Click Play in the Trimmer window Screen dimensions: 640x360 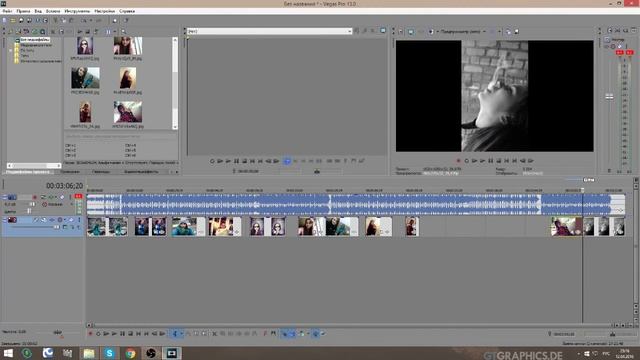click(x=228, y=161)
